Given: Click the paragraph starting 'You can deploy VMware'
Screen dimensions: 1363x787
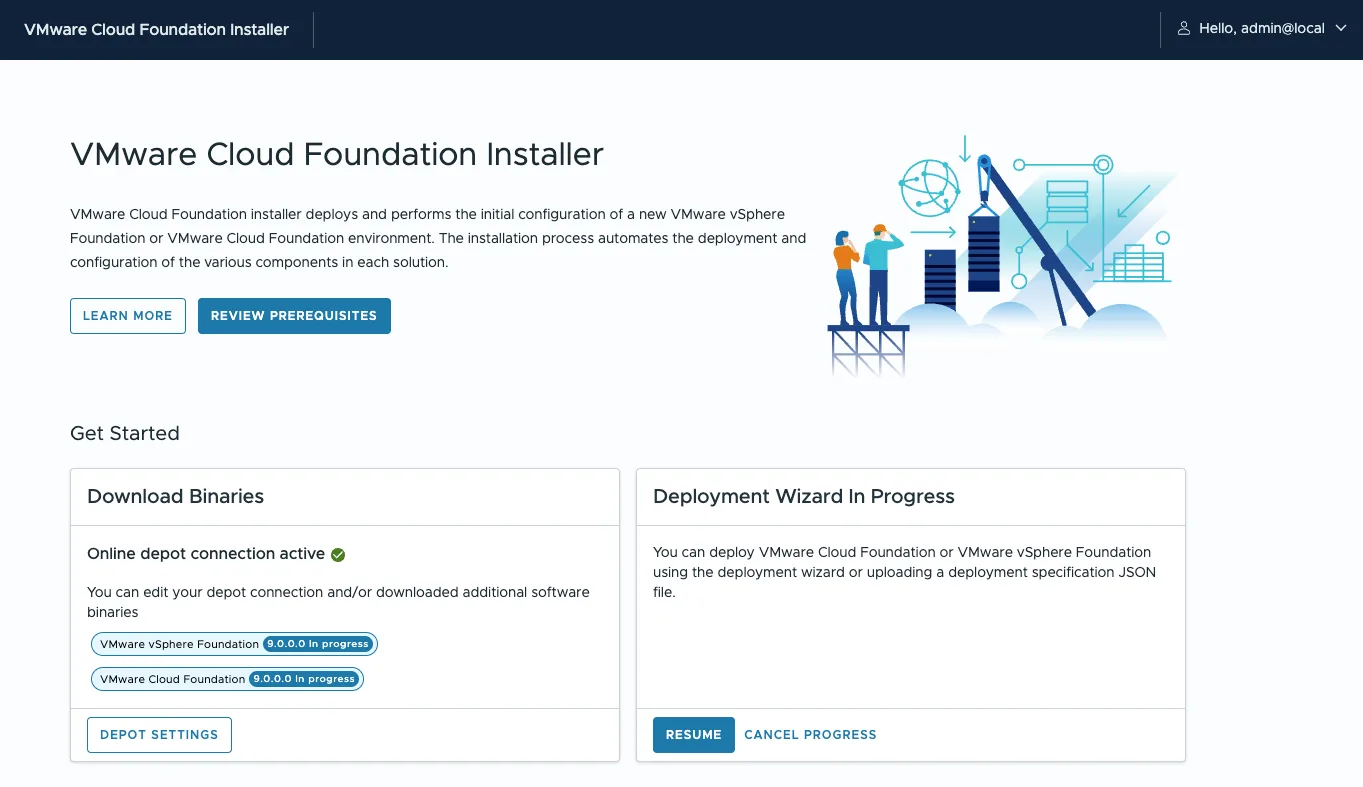Looking at the screenshot, I should 902,572.
